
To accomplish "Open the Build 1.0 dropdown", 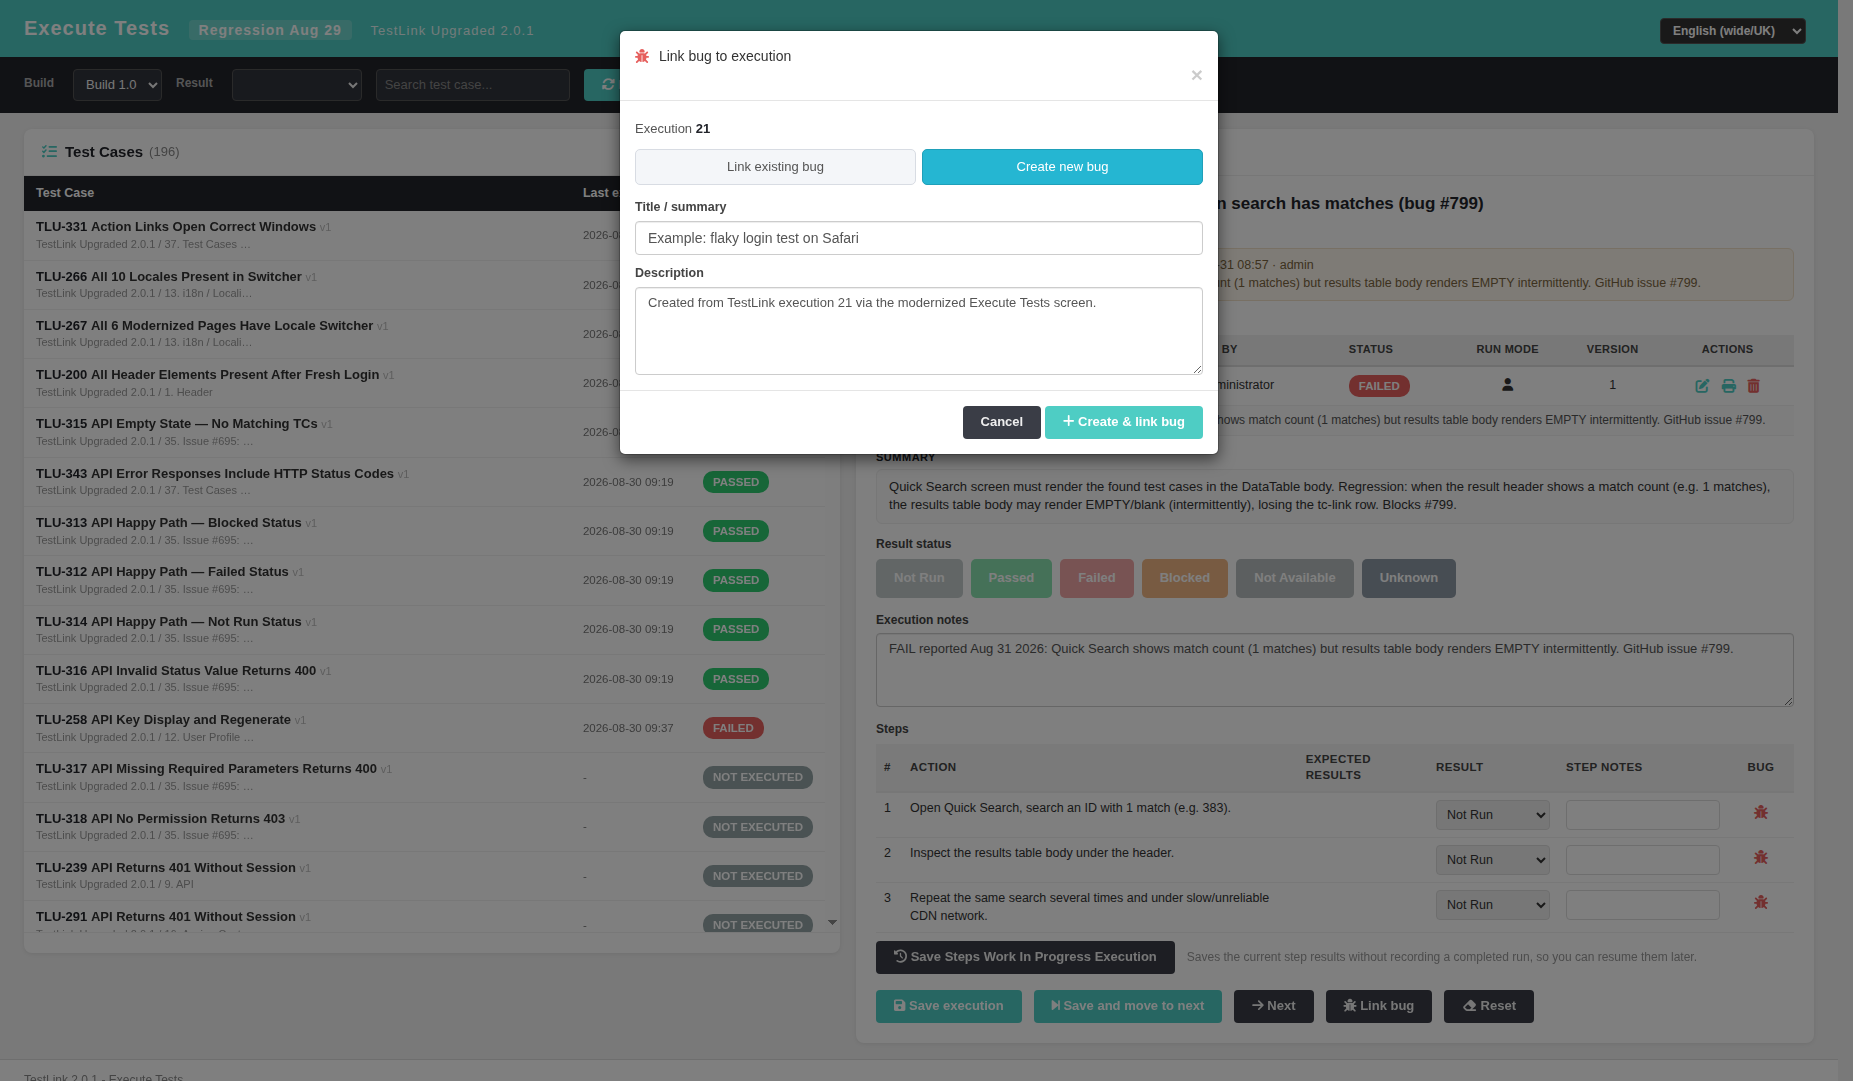I will [117, 85].
